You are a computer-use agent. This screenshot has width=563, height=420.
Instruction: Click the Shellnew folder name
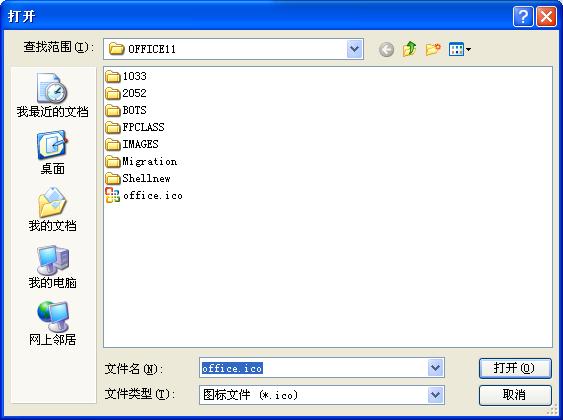coord(146,178)
